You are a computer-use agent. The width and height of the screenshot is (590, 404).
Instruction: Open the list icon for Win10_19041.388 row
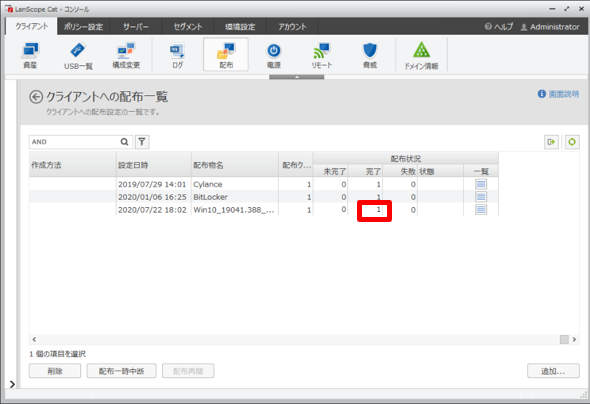tap(481, 210)
